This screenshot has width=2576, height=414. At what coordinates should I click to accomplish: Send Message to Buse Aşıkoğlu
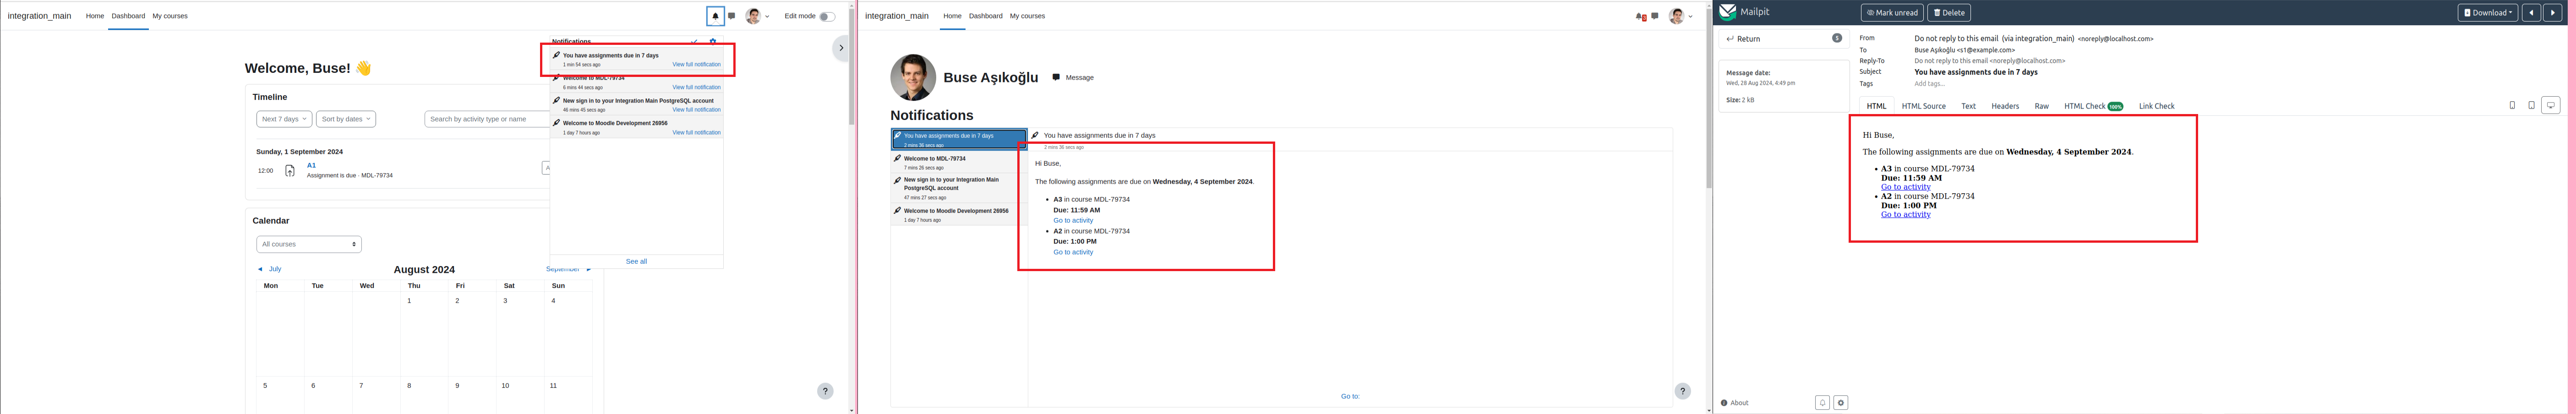tap(1073, 77)
